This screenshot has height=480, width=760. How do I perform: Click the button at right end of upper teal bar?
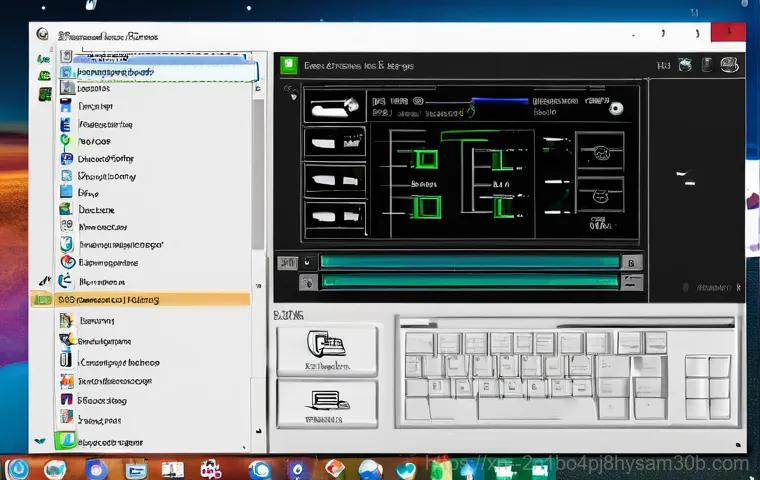[630, 262]
